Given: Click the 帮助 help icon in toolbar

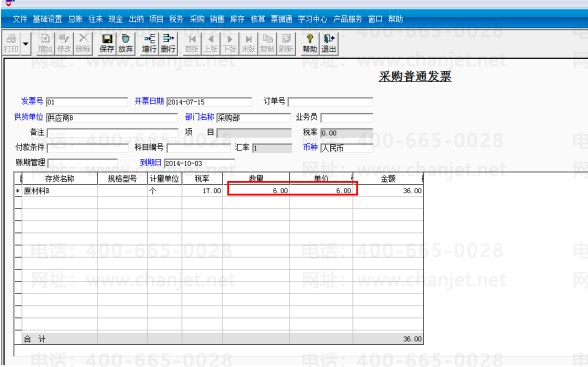Looking at the screenshot, I should point(310,43).
